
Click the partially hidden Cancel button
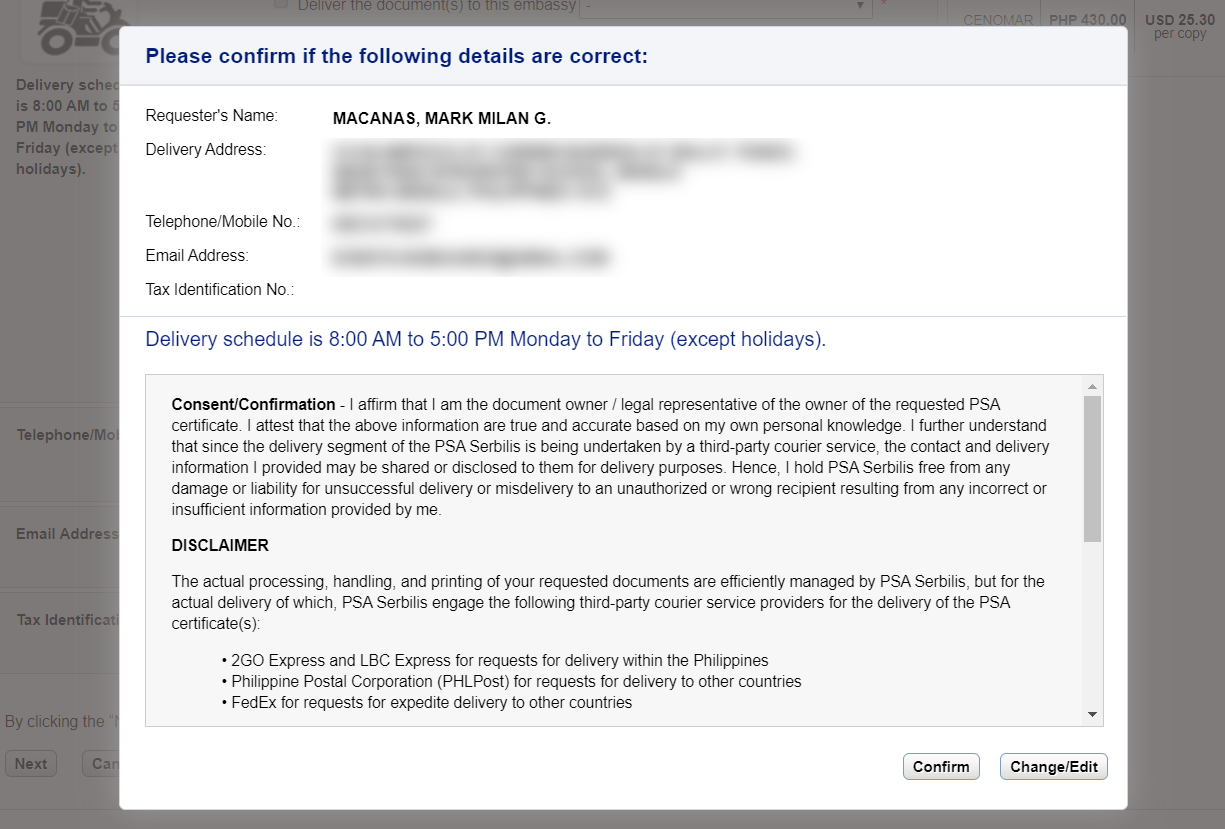101,764
